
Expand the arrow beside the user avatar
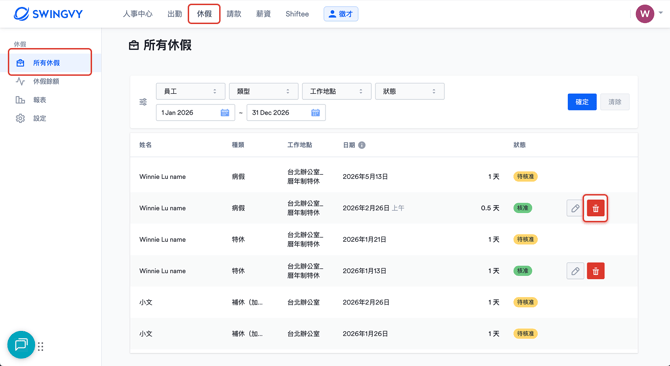[x=661, y=13]
